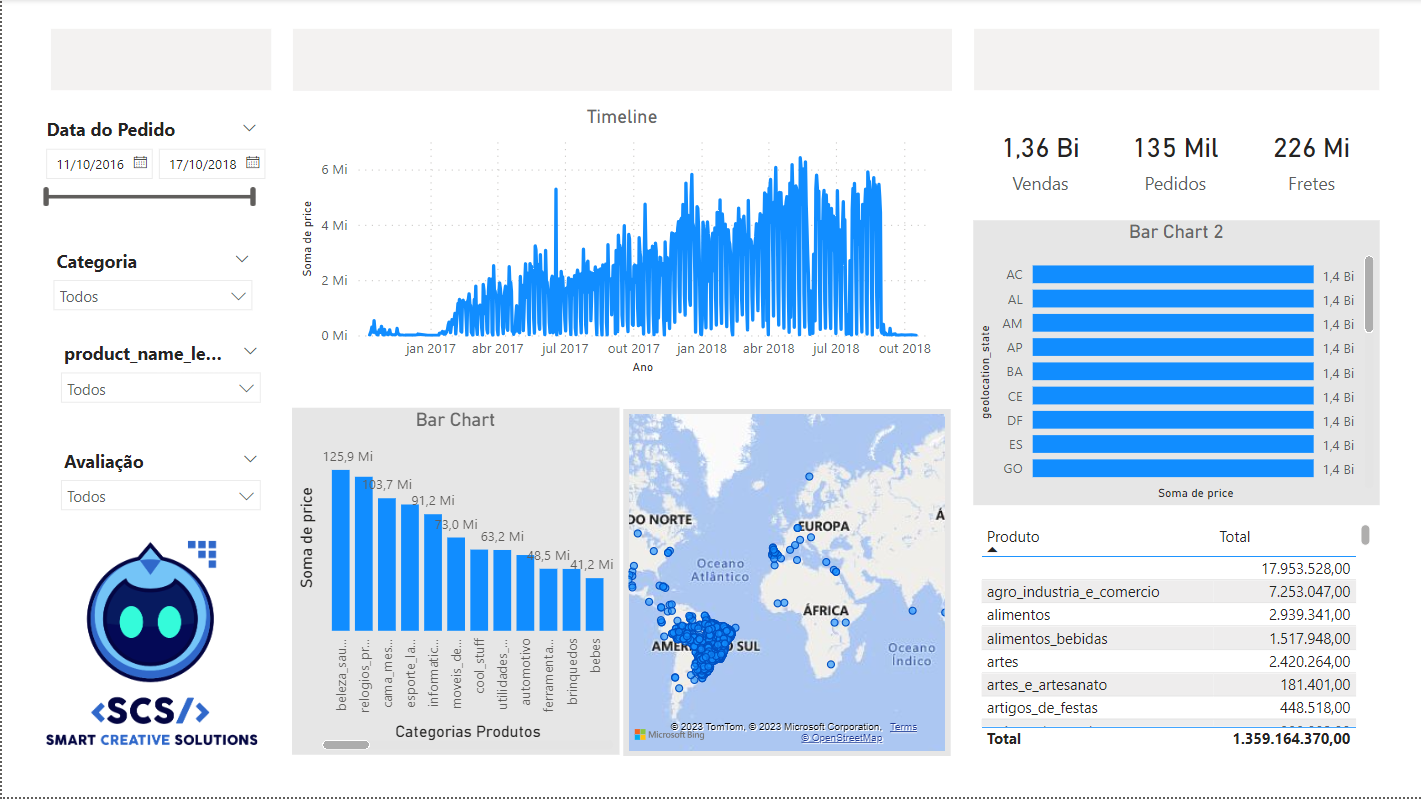Screen dimensions: 1421x801
Task: Click the Categorias Produtos axis title
Action: [468, 731]
